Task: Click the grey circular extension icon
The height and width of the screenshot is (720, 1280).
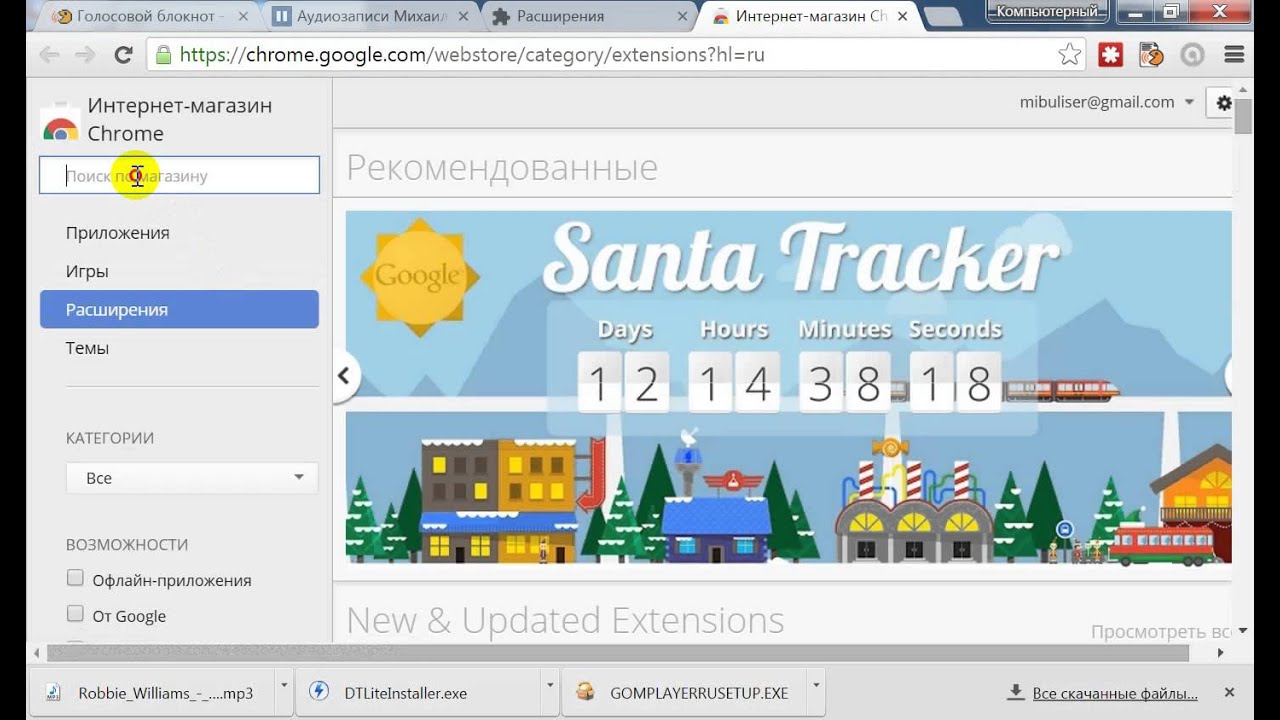Action: point(1192,55)
